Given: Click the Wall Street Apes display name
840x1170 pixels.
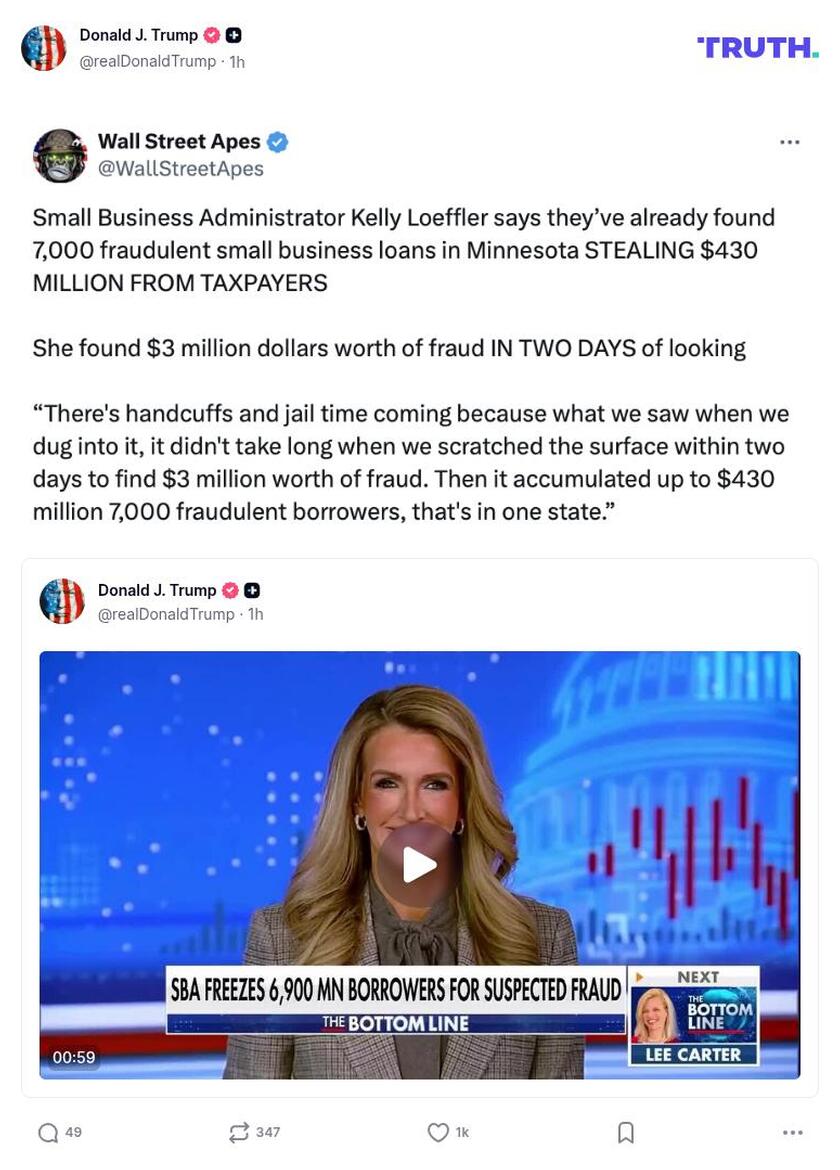Looking at the screenshot, I should point(179,141).
